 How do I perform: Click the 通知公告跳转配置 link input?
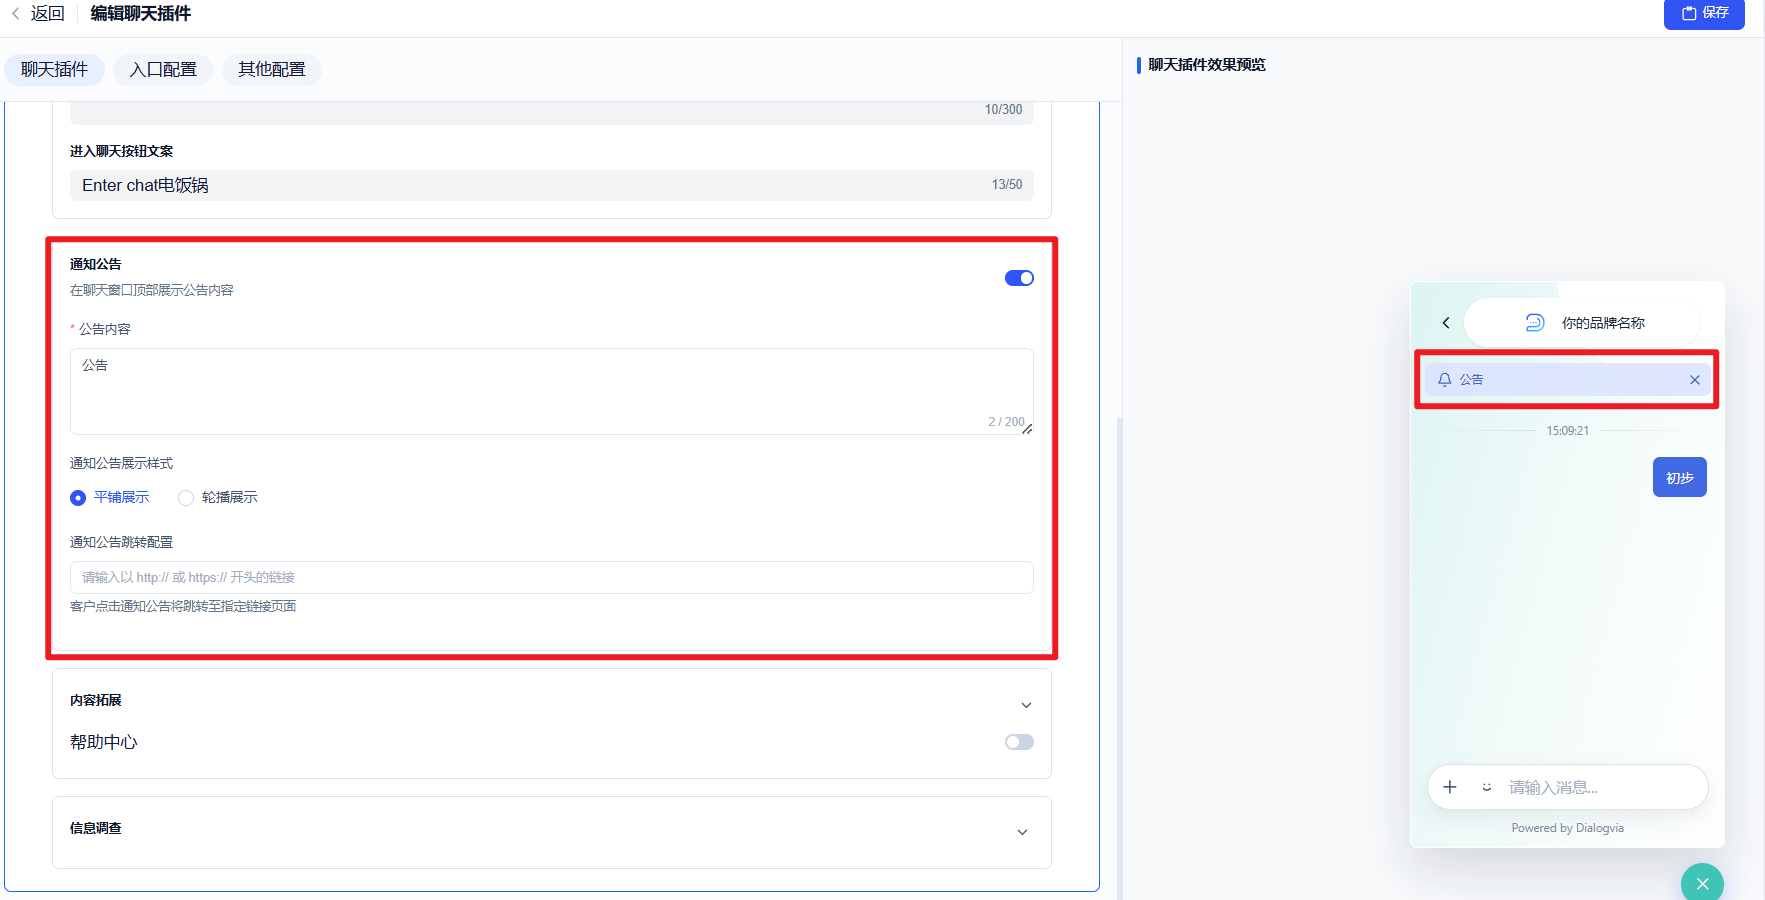(552, 577)
